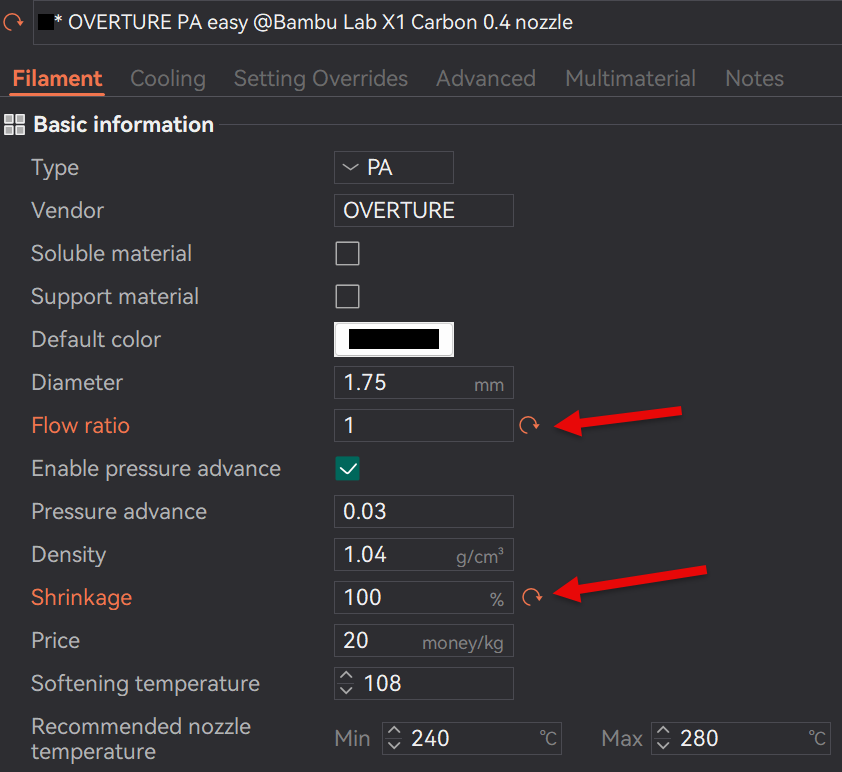
Task: Click the Softening temperature stepper arrows
Action: 347,684
